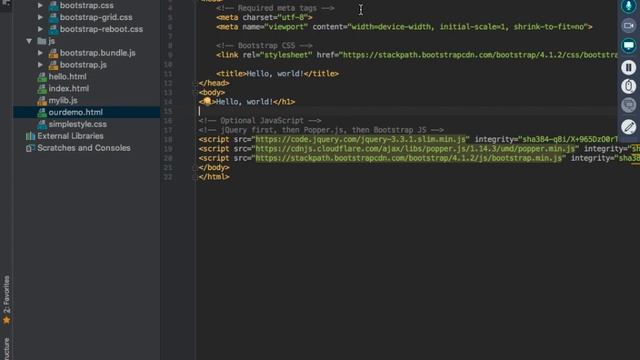Click line number 22 in gutter
Image resolution: width=640 pixels, height=360 pixels.
[x=168, y=177]
